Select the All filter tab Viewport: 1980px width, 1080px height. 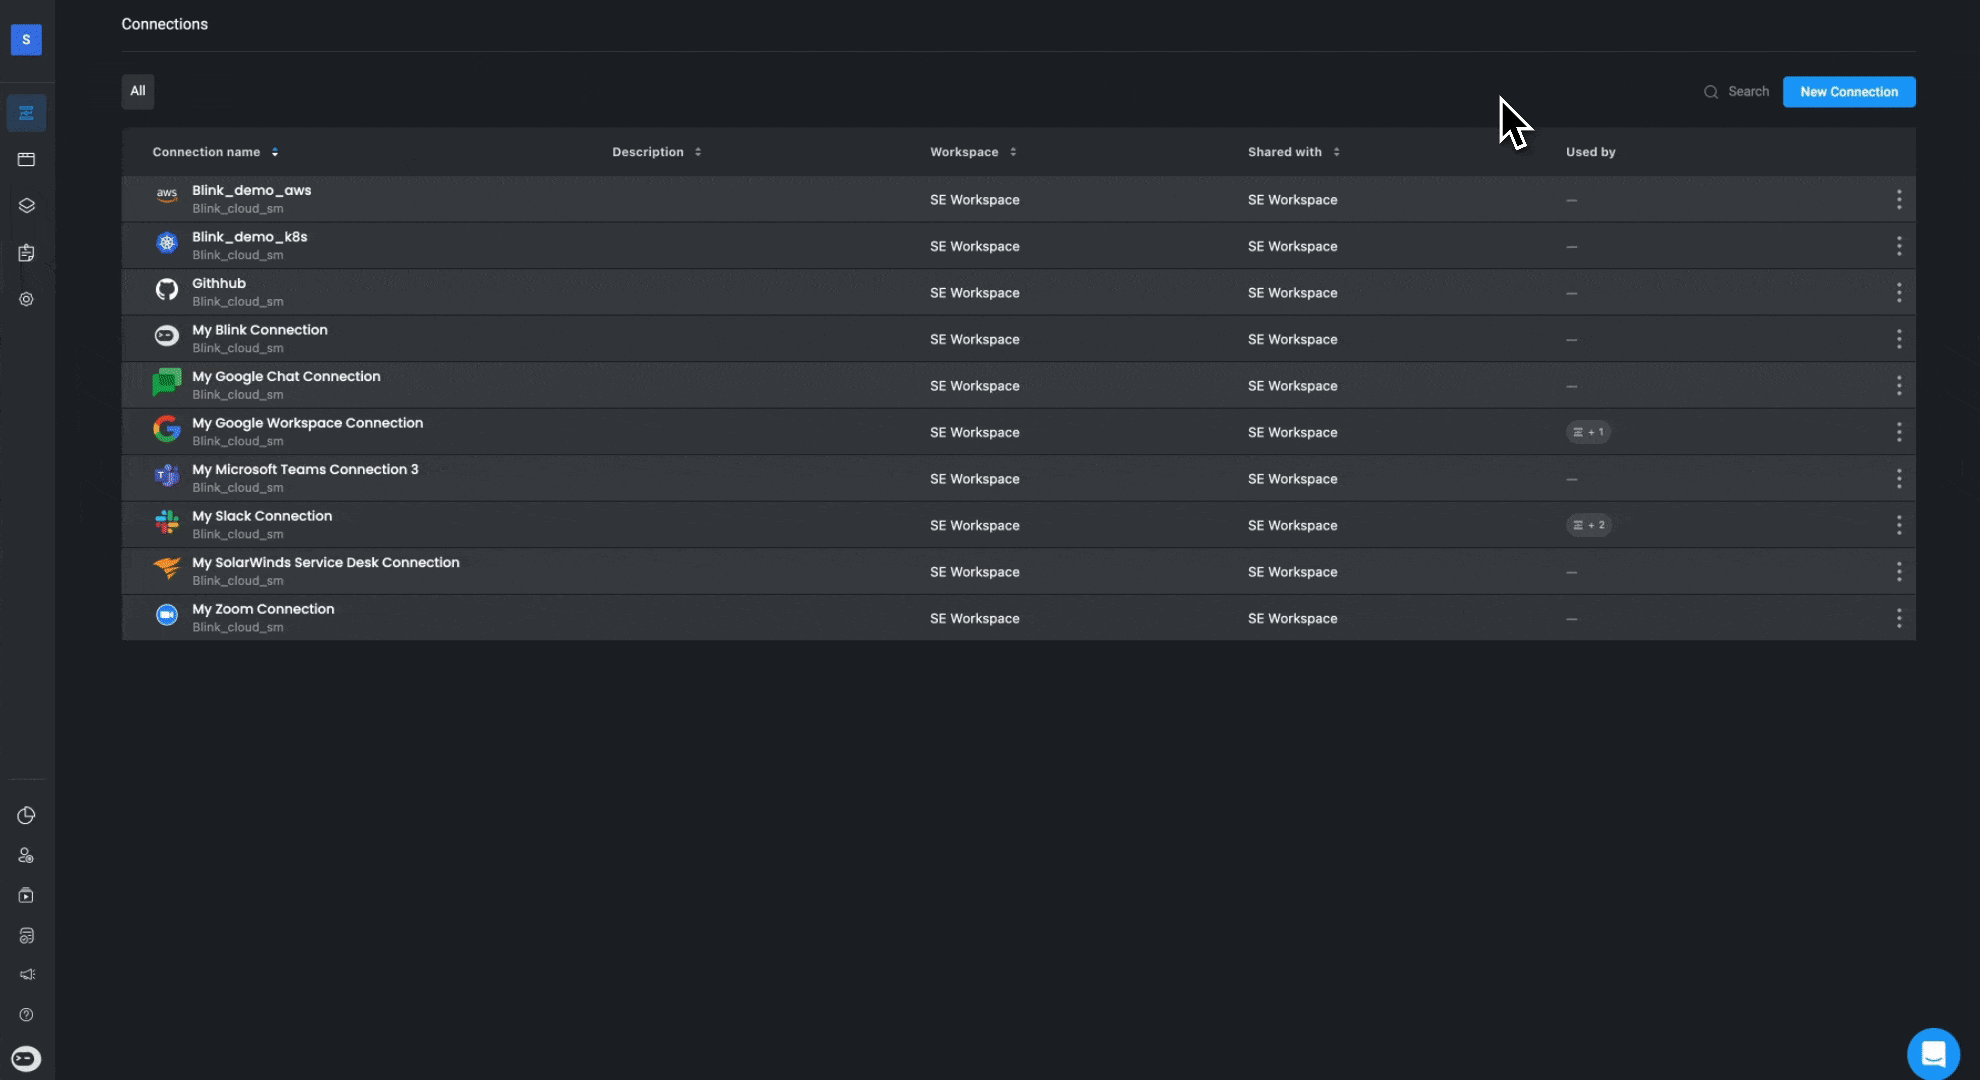click(138, 91)
